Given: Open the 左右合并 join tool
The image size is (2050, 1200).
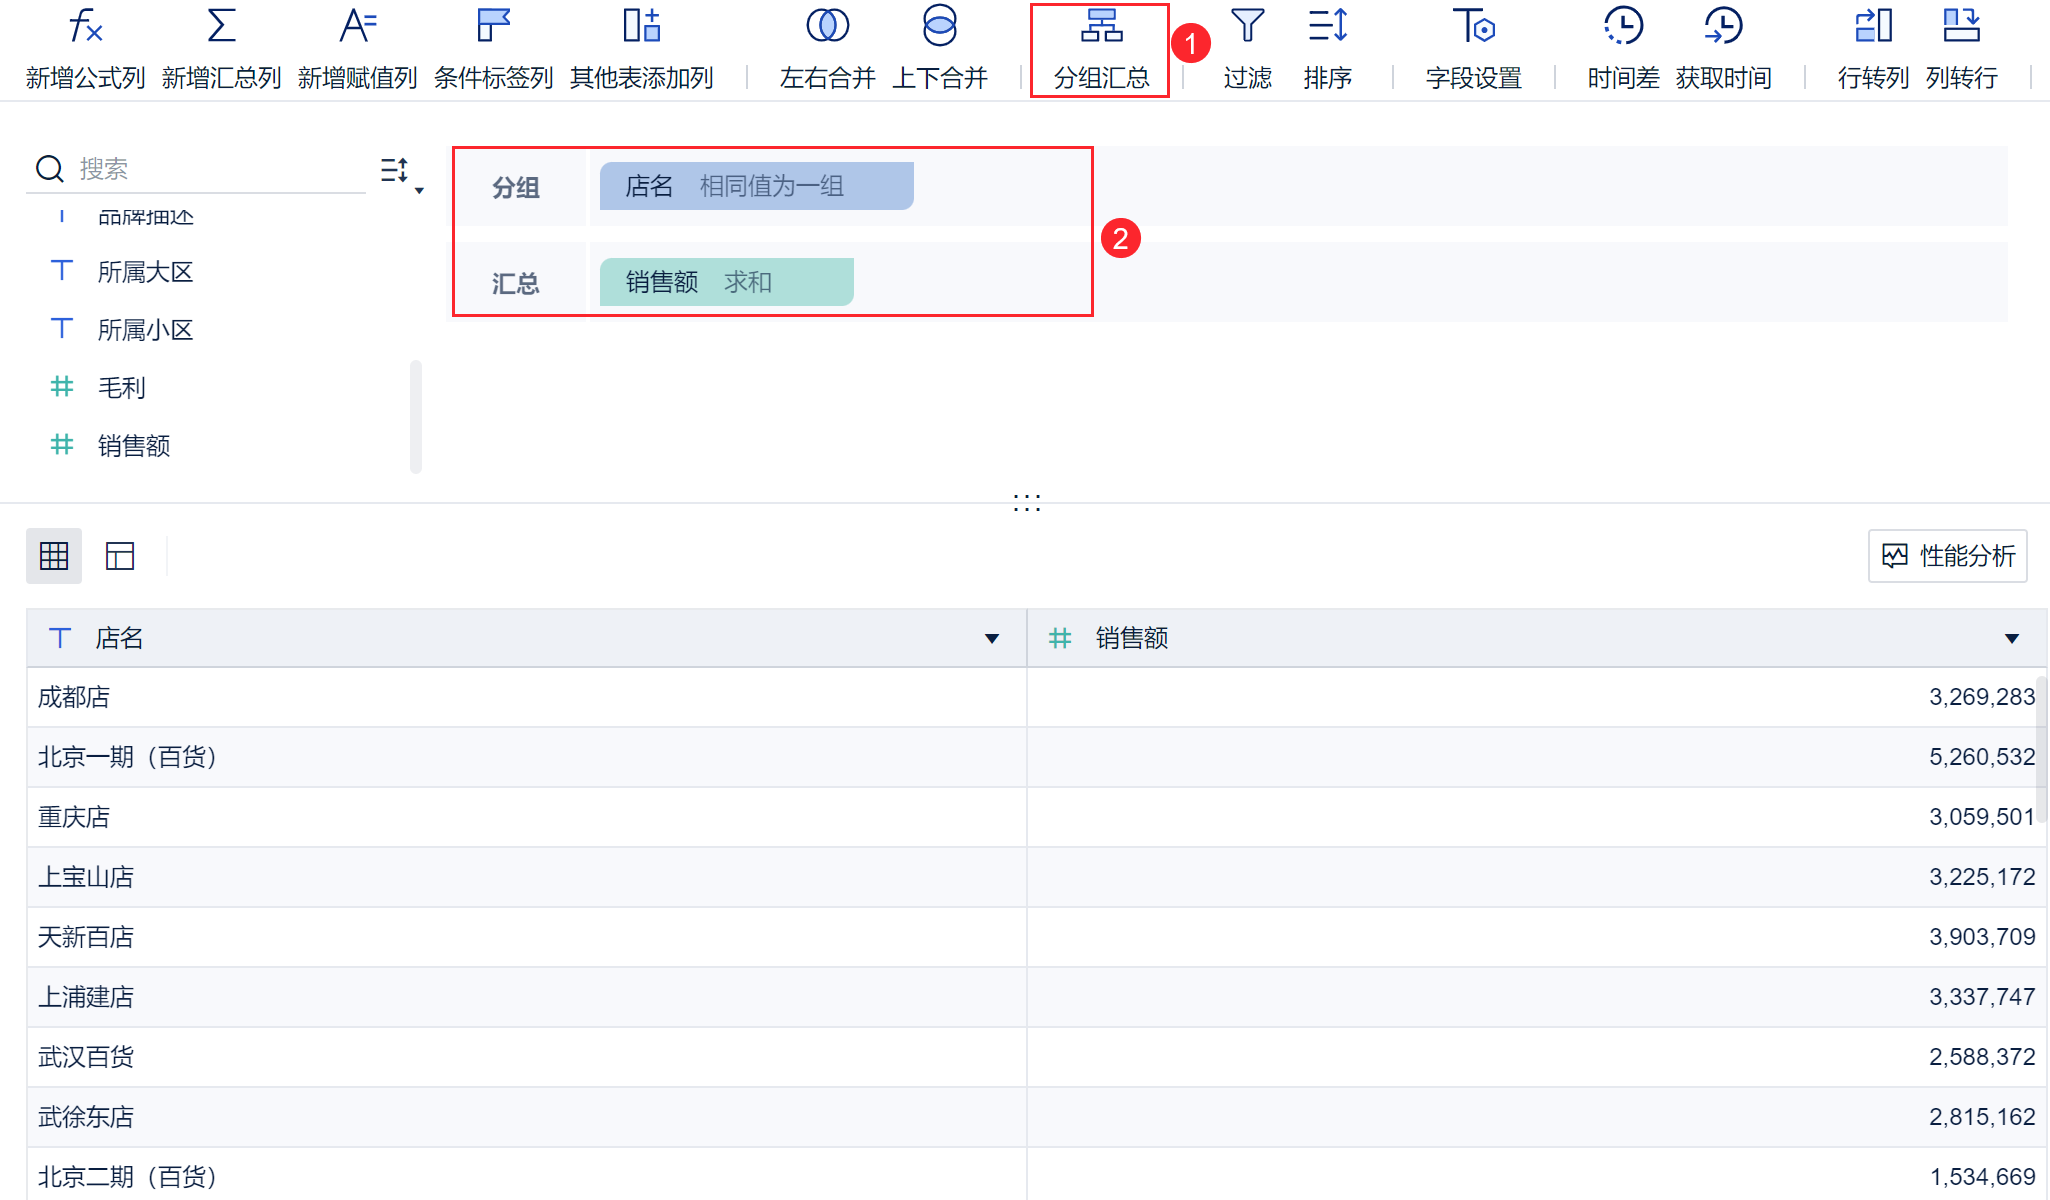Looking at the screenshot, I should point(827,27).
